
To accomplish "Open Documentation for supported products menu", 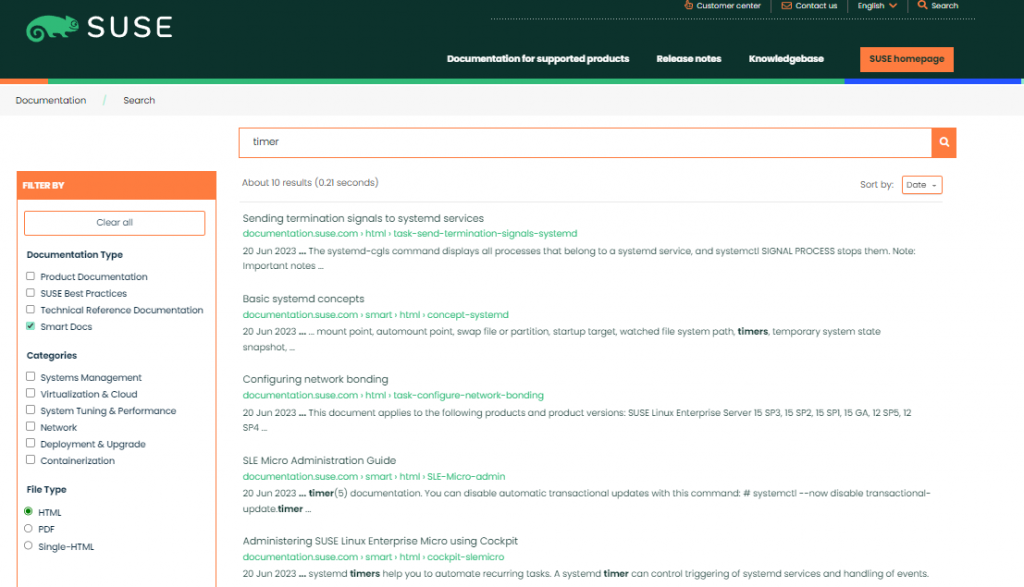I will 538,59.
